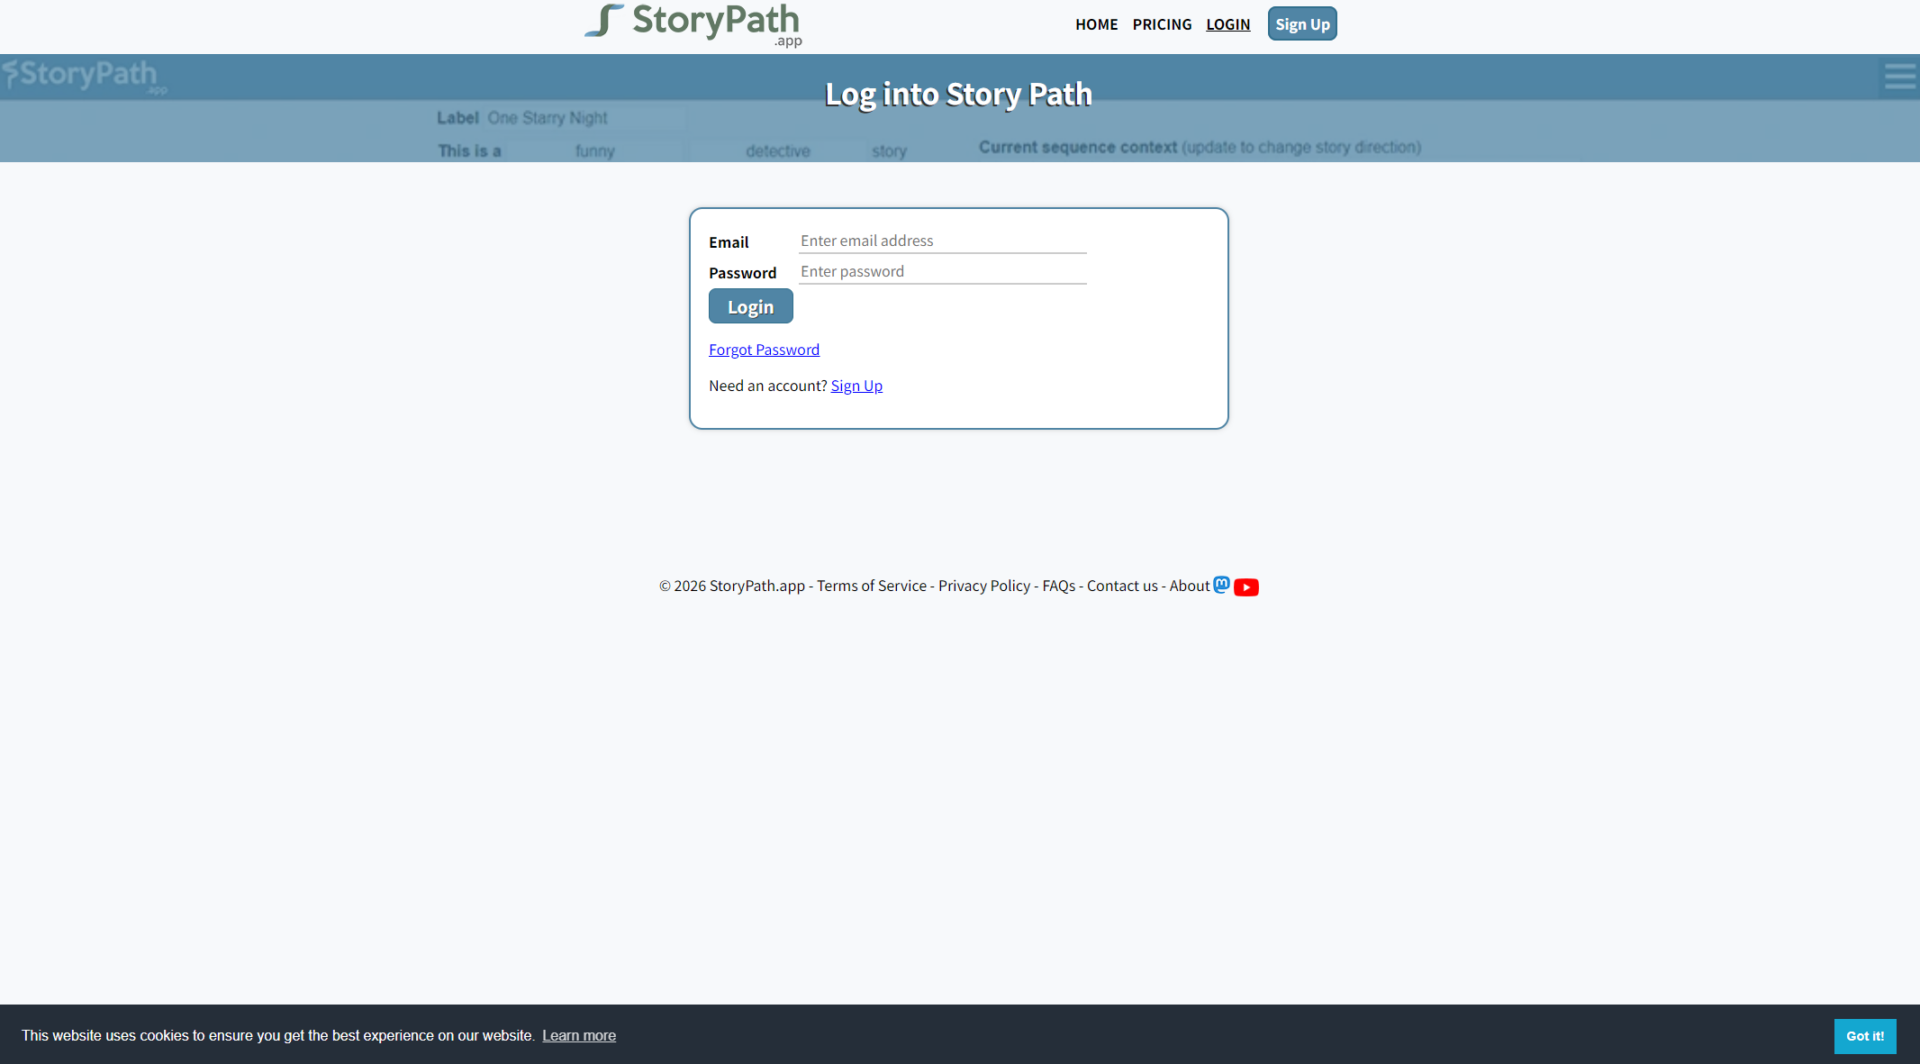The height and width of the screenshot is (1064, 1920).
Task: Click the StoryPath logo in the header
Action: pos(693,25)
